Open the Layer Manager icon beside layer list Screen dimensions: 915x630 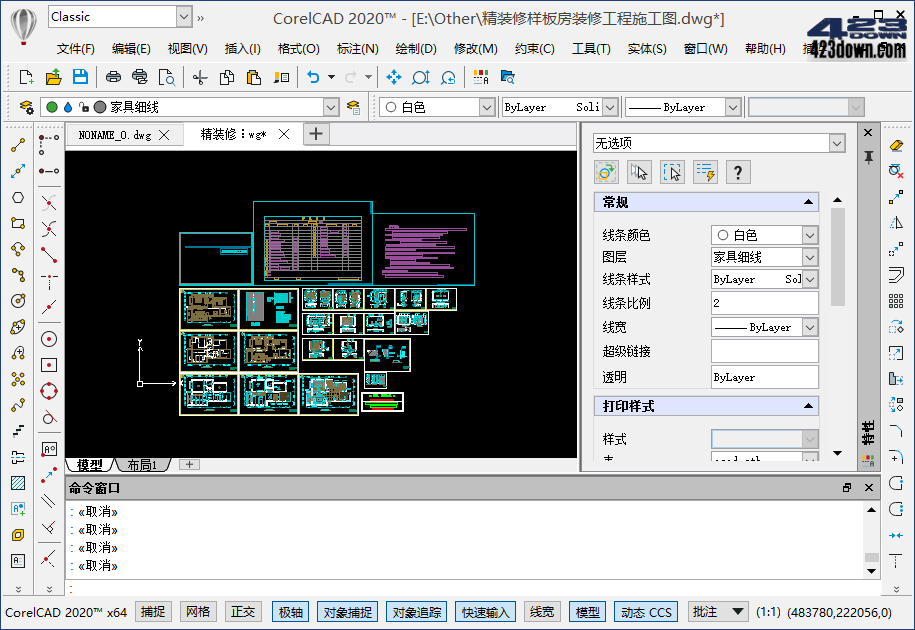click(x=25, y=107)
